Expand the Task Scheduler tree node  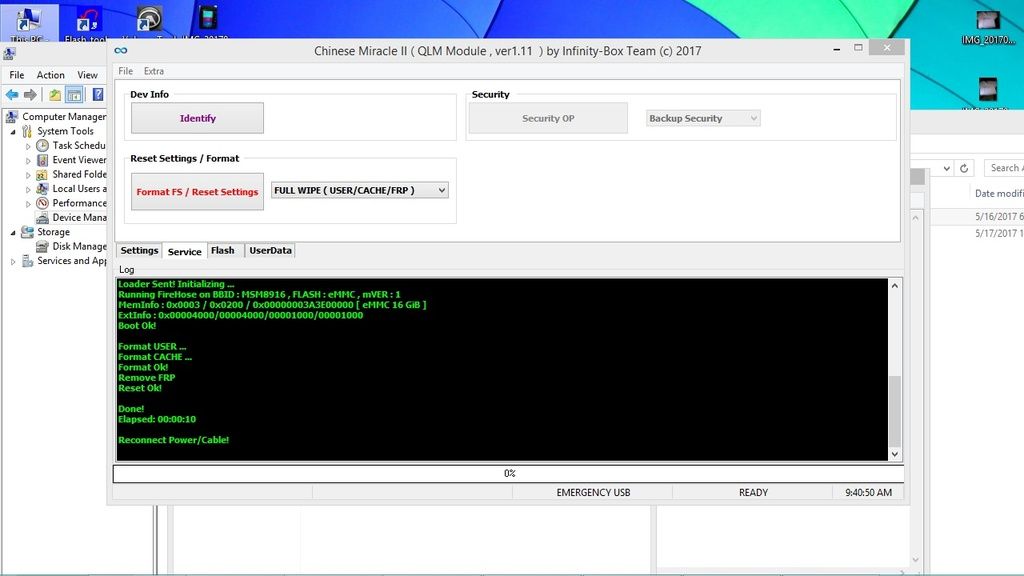click(x=29, y=146)
